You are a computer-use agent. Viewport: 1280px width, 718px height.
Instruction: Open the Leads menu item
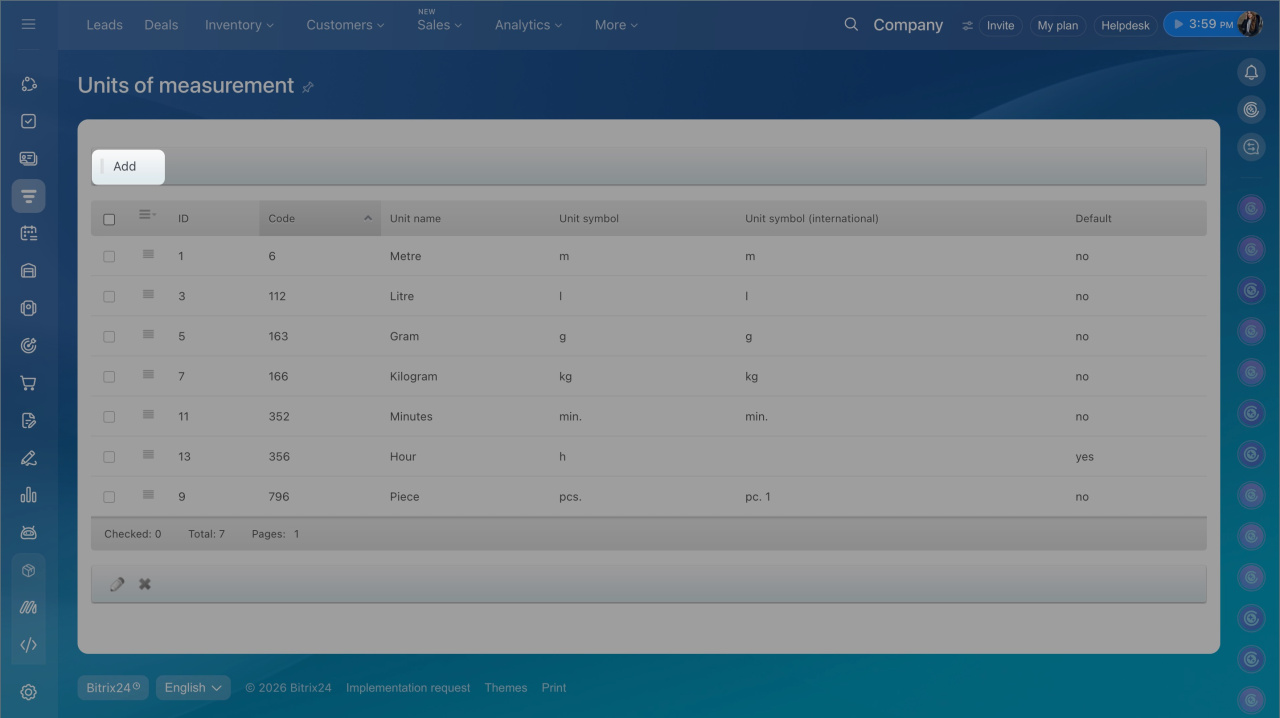pyautogui.click(x=104, y=25)
